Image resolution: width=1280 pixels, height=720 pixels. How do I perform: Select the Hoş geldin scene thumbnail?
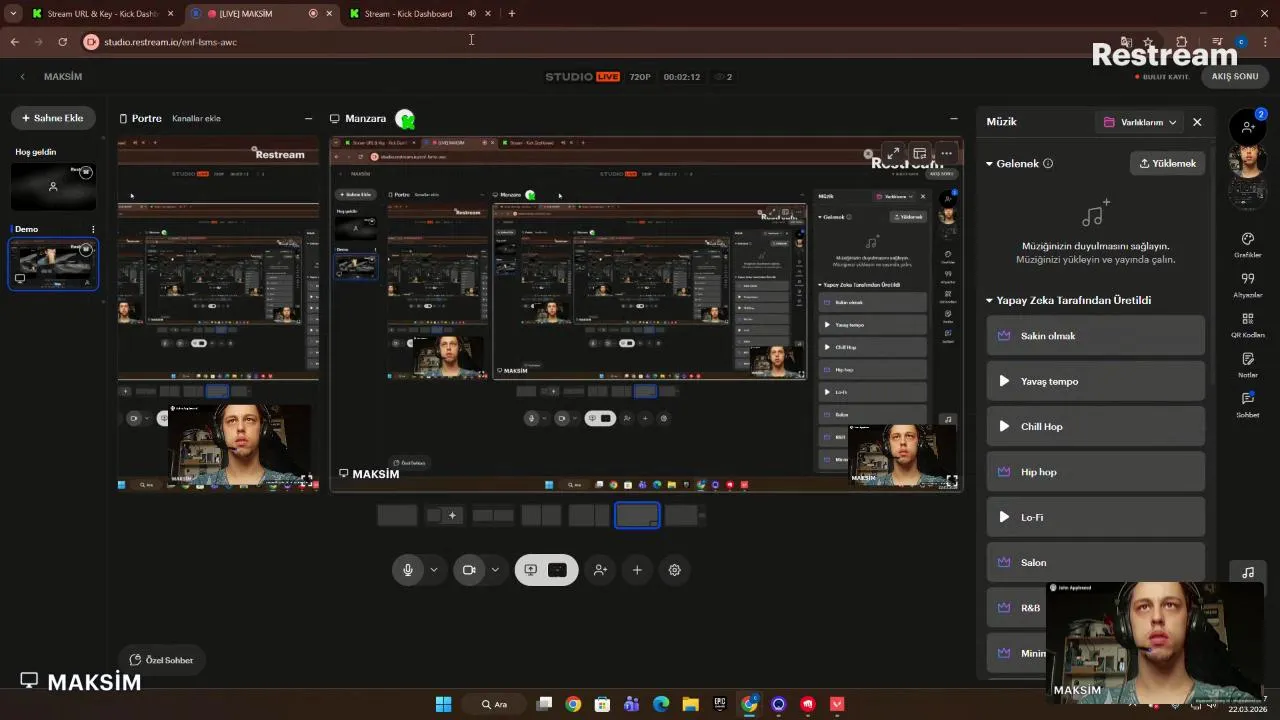point(53,187)
